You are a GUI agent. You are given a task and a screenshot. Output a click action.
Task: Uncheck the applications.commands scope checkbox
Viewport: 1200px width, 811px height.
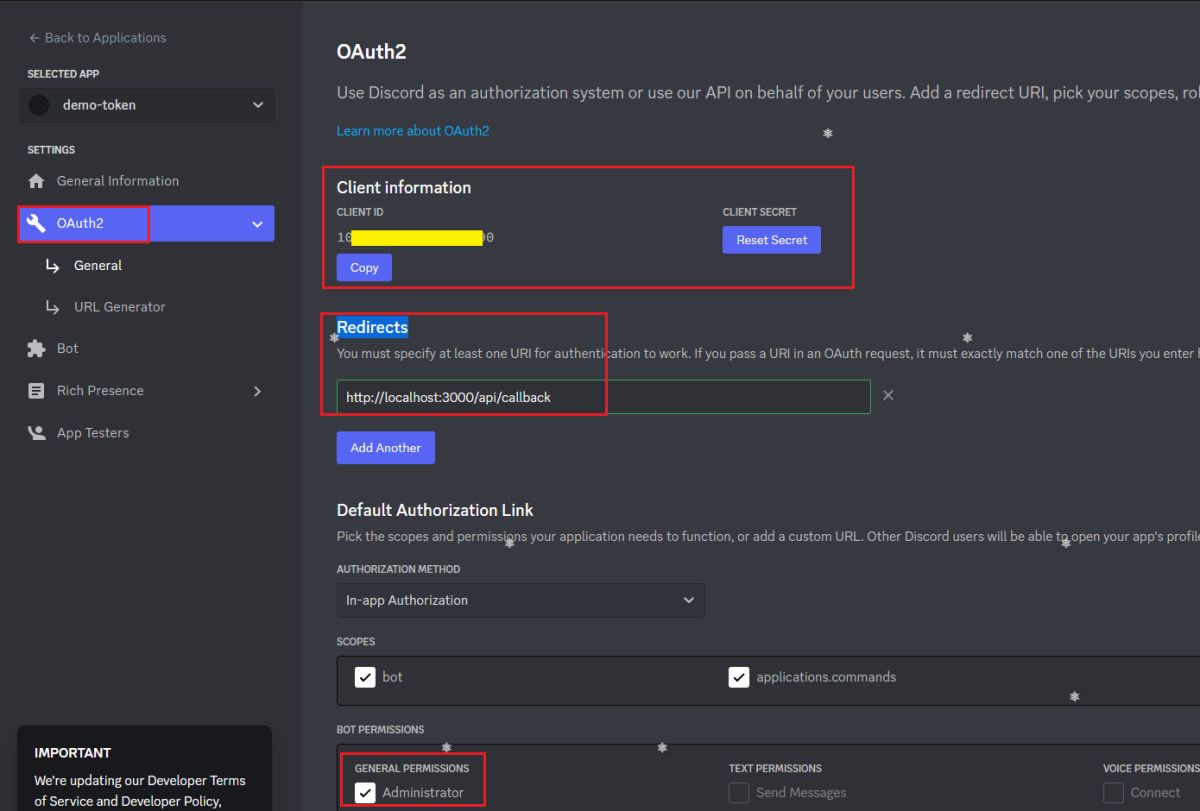tap(739, 678)
